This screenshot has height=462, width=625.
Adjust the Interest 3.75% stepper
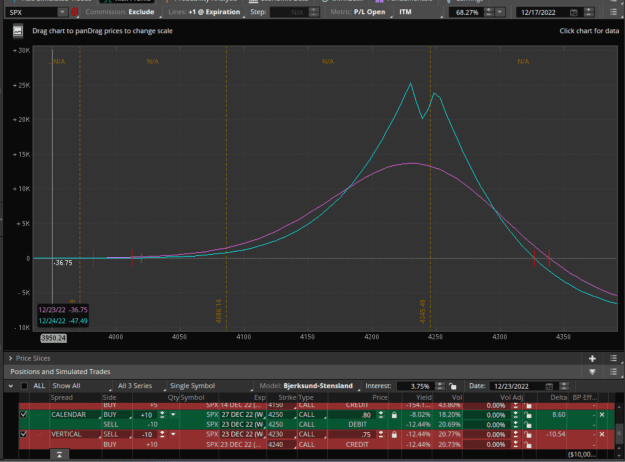(x=440, y=386)
